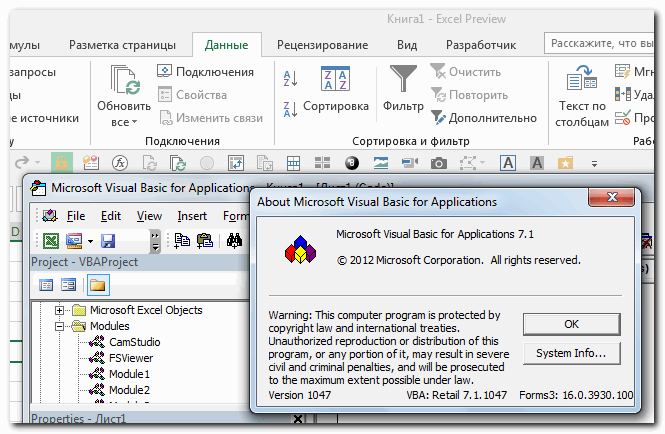Click the Redo arrow icon
This screenshot has width=665, height=434.
point(22,162)
